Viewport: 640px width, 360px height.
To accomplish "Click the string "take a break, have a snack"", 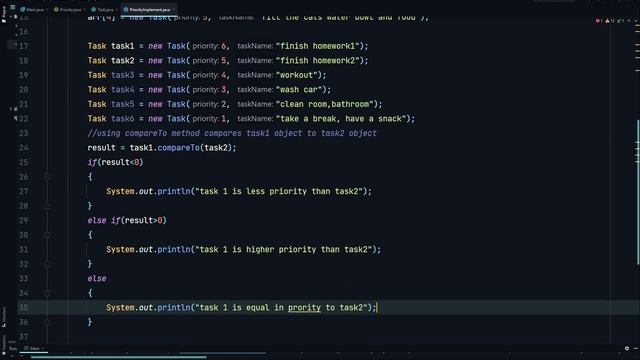I will [341, 119].
